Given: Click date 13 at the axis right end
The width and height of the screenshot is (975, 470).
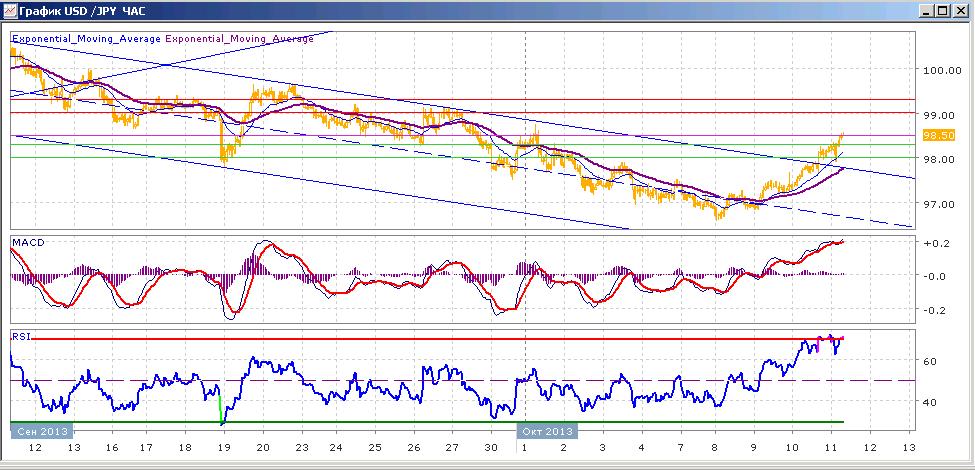Looking at the screenshot, I should pyautogui.click(x=908, y=448).
